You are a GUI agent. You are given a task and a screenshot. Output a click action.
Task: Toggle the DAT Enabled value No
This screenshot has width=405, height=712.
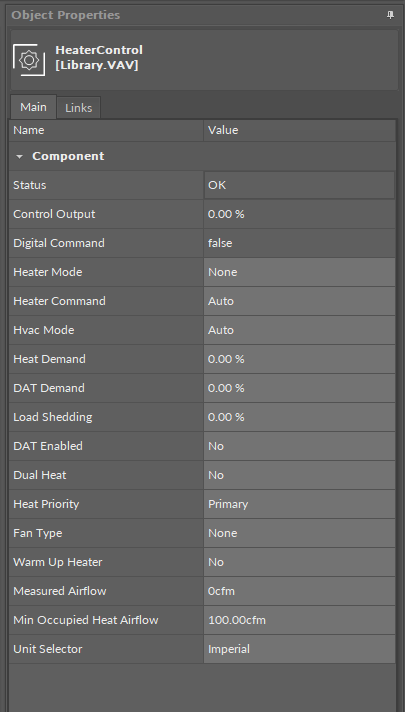pos(299,446)
